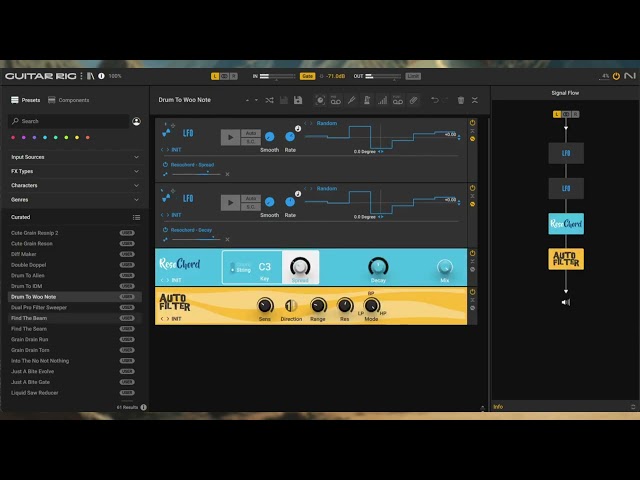Bypass the second LFO module power button
The width and height of the screenshot is (640, 480).
pos(472,188)
